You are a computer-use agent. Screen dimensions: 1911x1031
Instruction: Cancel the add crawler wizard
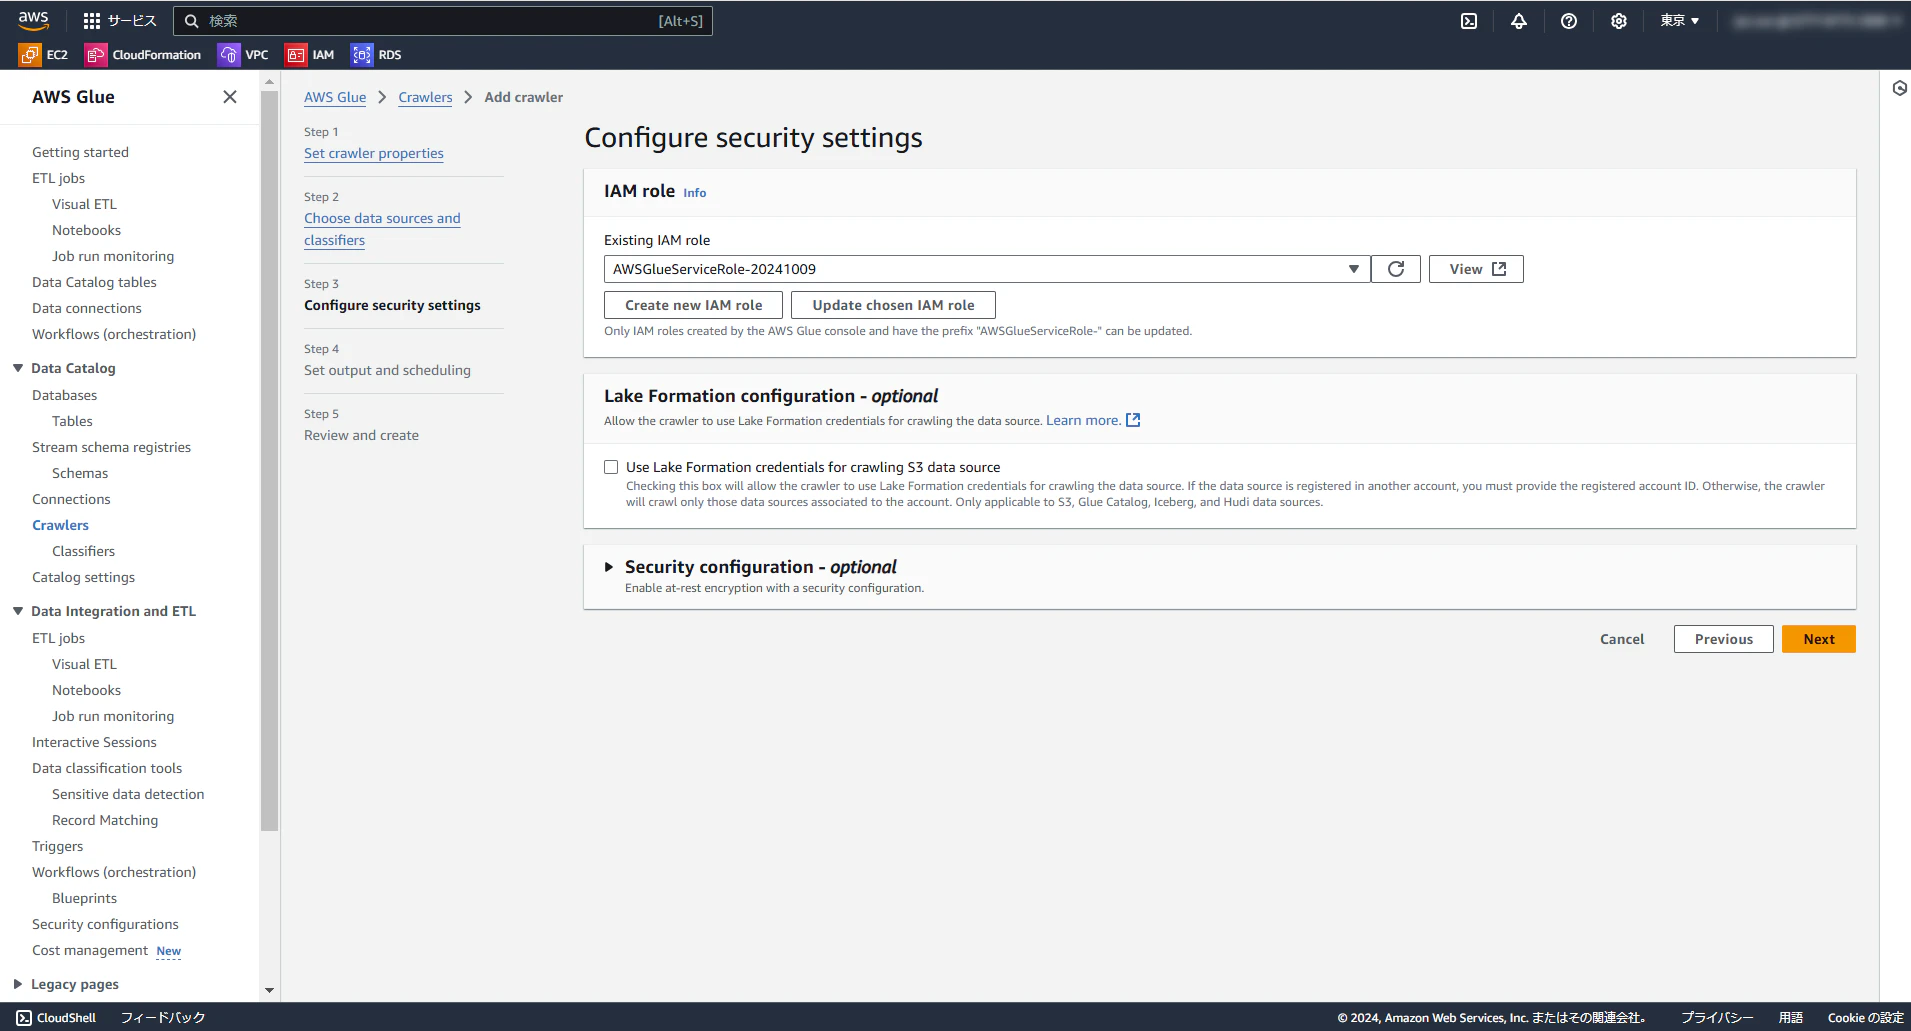(1622, 639)
